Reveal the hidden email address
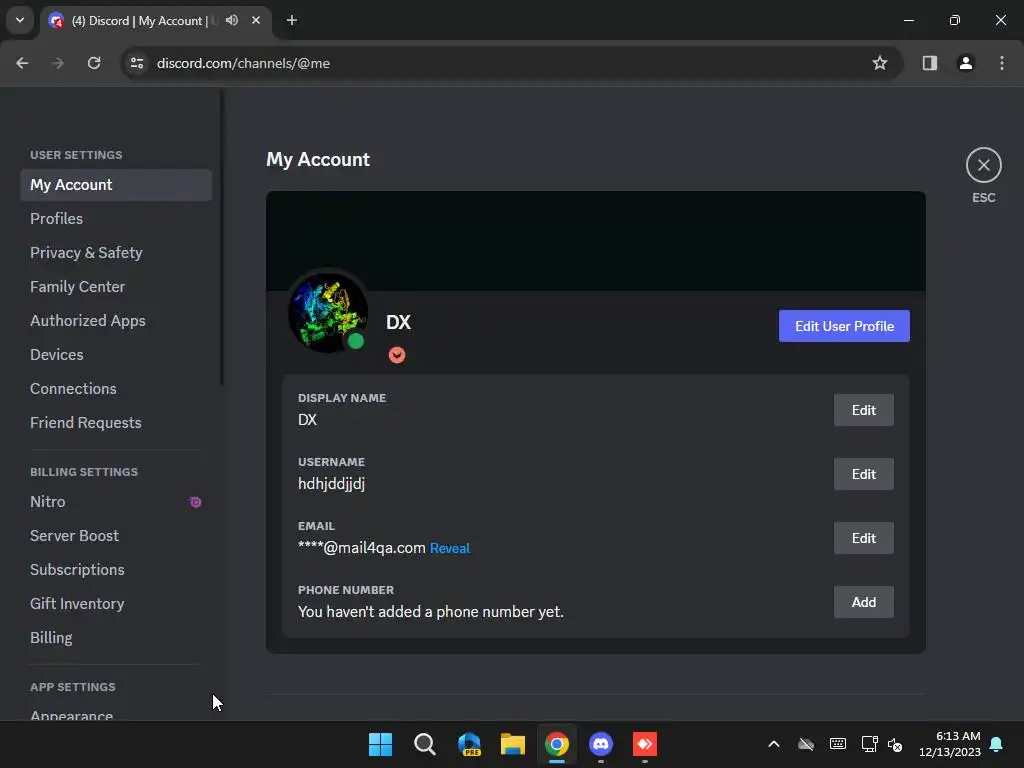 (x=449, y=549)
